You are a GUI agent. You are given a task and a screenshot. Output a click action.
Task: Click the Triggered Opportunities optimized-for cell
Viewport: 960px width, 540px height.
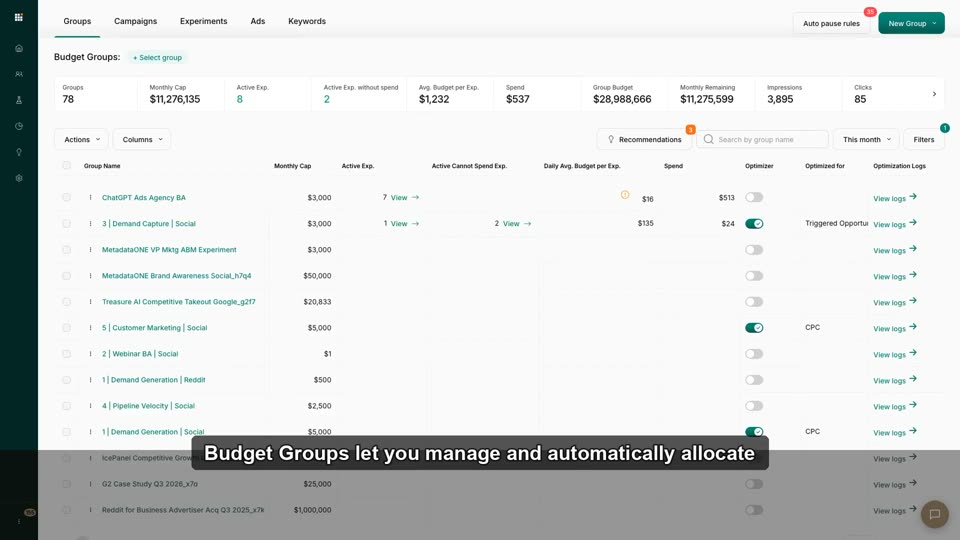836,223
